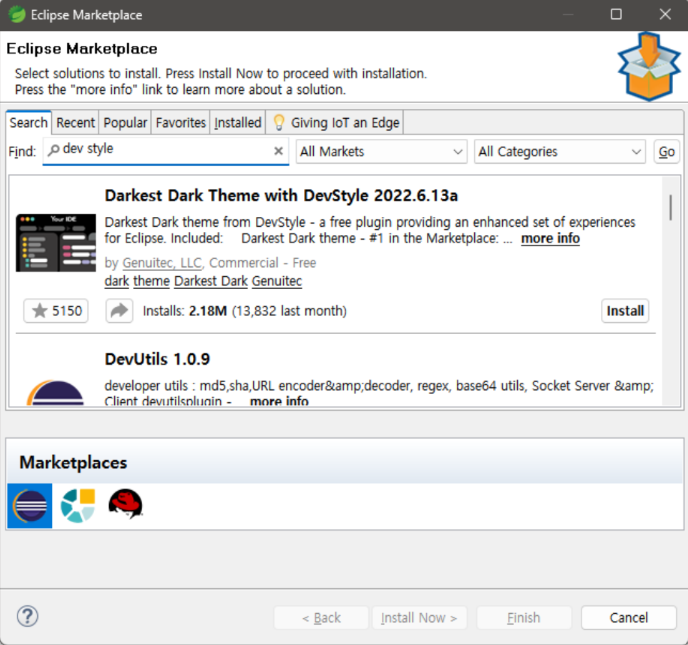The width and height of the screenshot is (688, 645).
Task: Switch to the Search tab
Action: pos(29,122)
